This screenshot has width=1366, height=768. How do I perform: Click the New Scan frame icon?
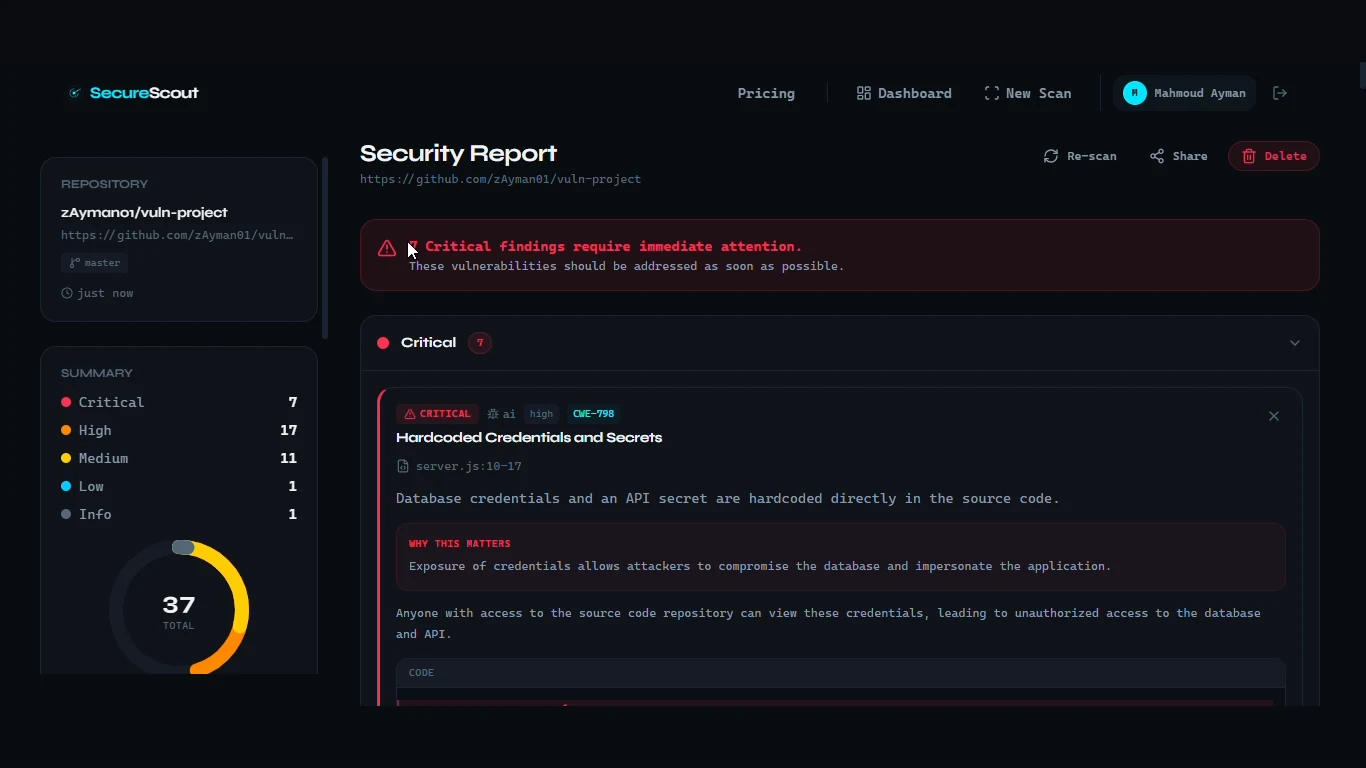[992, 93]
